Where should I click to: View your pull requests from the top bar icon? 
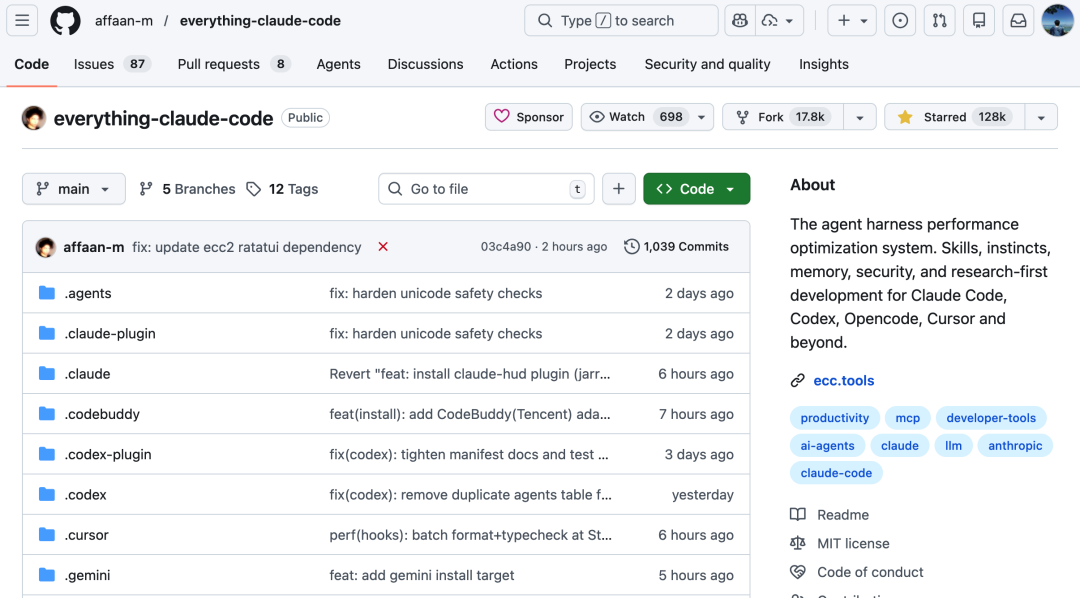[939, 20]
